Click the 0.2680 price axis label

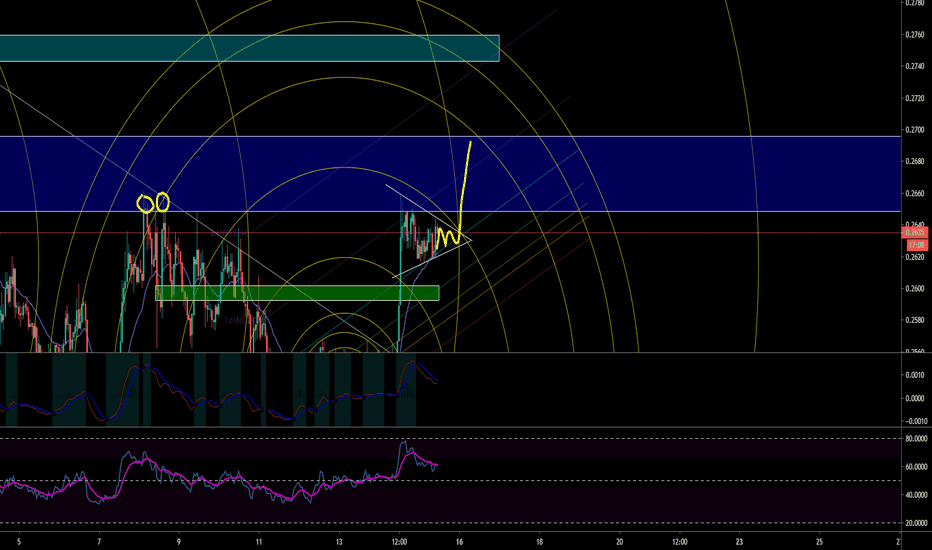915,161
